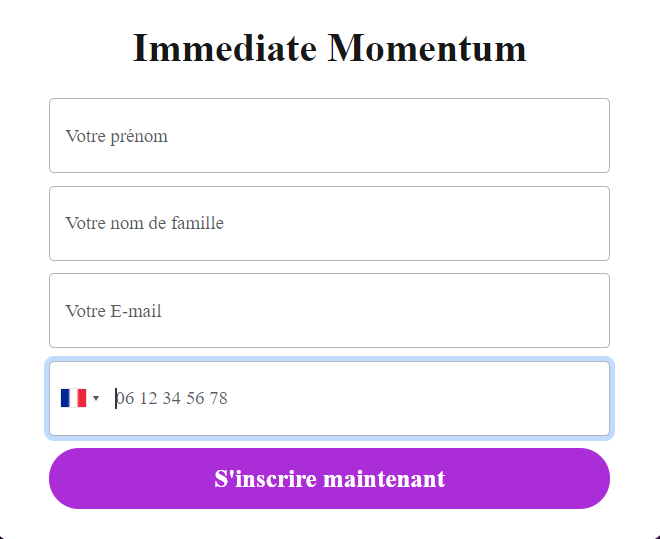The width and height of the screenshot is (660, 539).
Task: Place cursor in the first name box
Action: [x=329, y=136]
